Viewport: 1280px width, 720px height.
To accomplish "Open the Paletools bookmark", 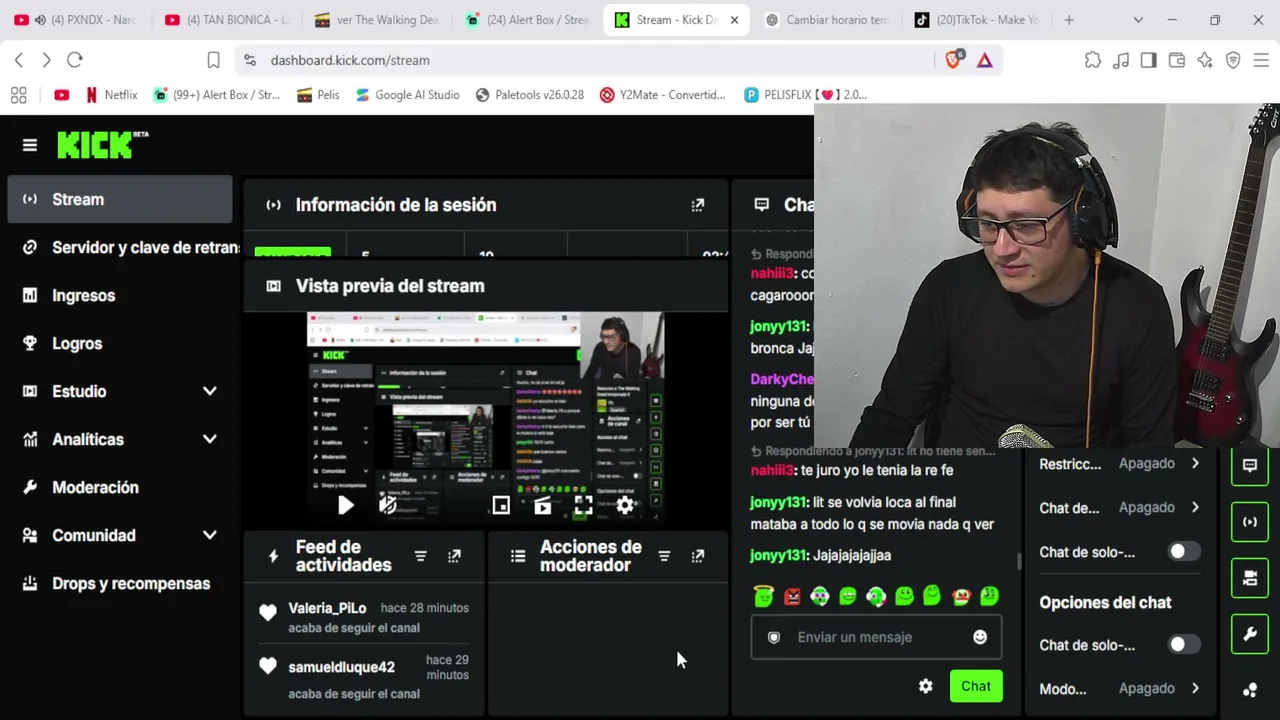I will coord(530,95).
